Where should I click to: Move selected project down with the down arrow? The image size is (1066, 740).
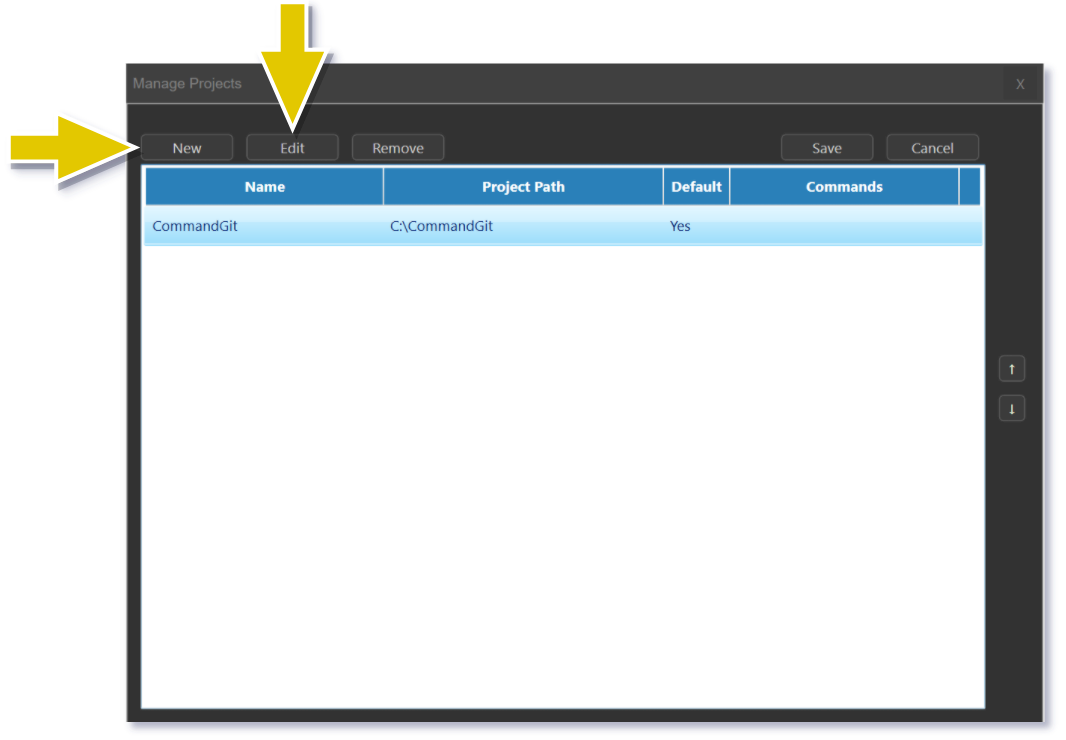click(1011, 409)
